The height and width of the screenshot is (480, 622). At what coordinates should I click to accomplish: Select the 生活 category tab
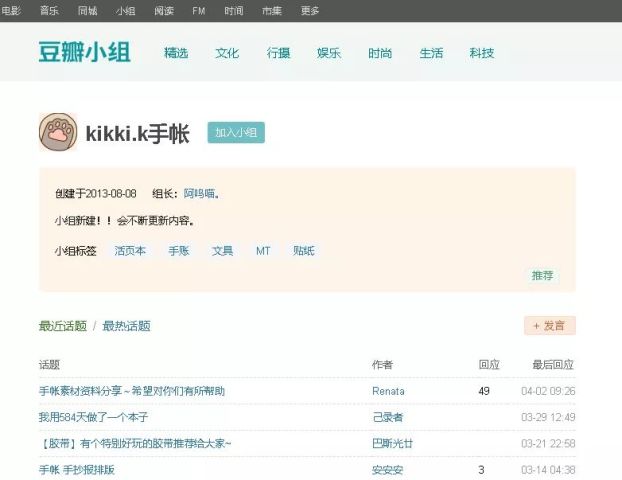[431, 53]
